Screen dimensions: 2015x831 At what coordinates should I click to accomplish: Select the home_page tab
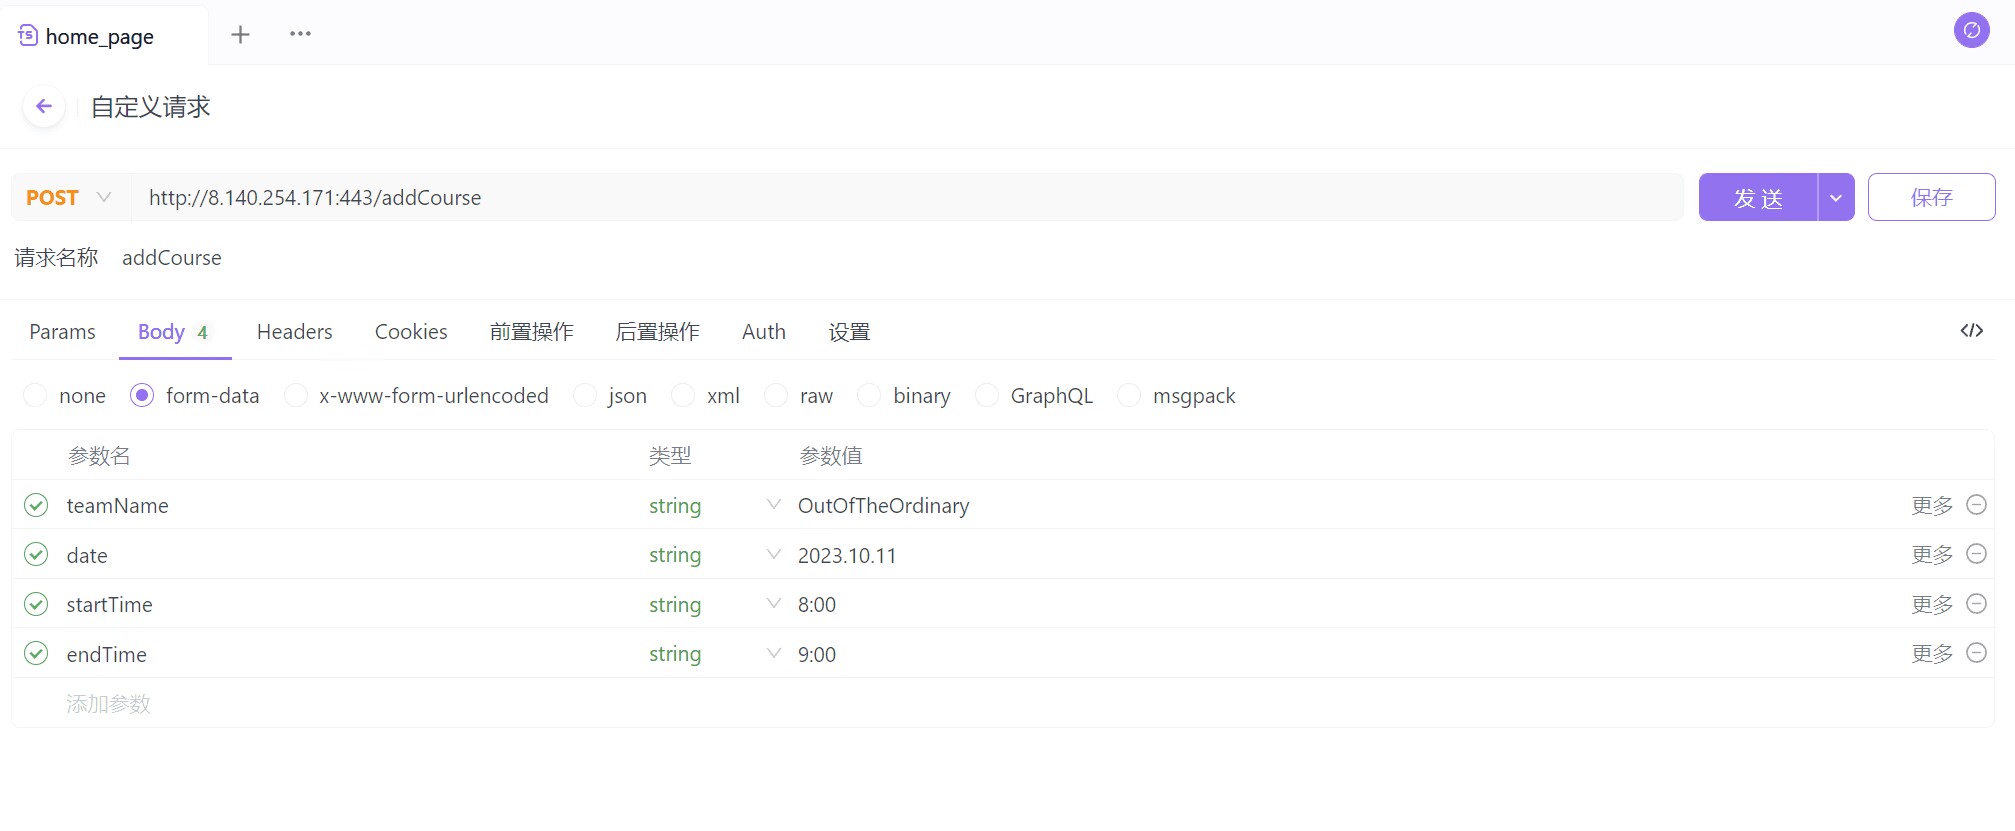tap(104, 36)
